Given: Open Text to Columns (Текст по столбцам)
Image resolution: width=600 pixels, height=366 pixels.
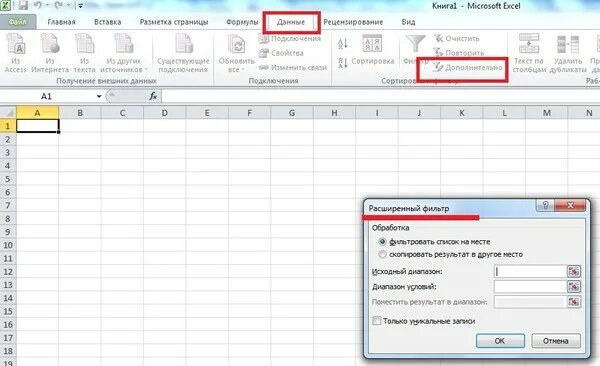Looking at the screenshot, I should [529, 53].
